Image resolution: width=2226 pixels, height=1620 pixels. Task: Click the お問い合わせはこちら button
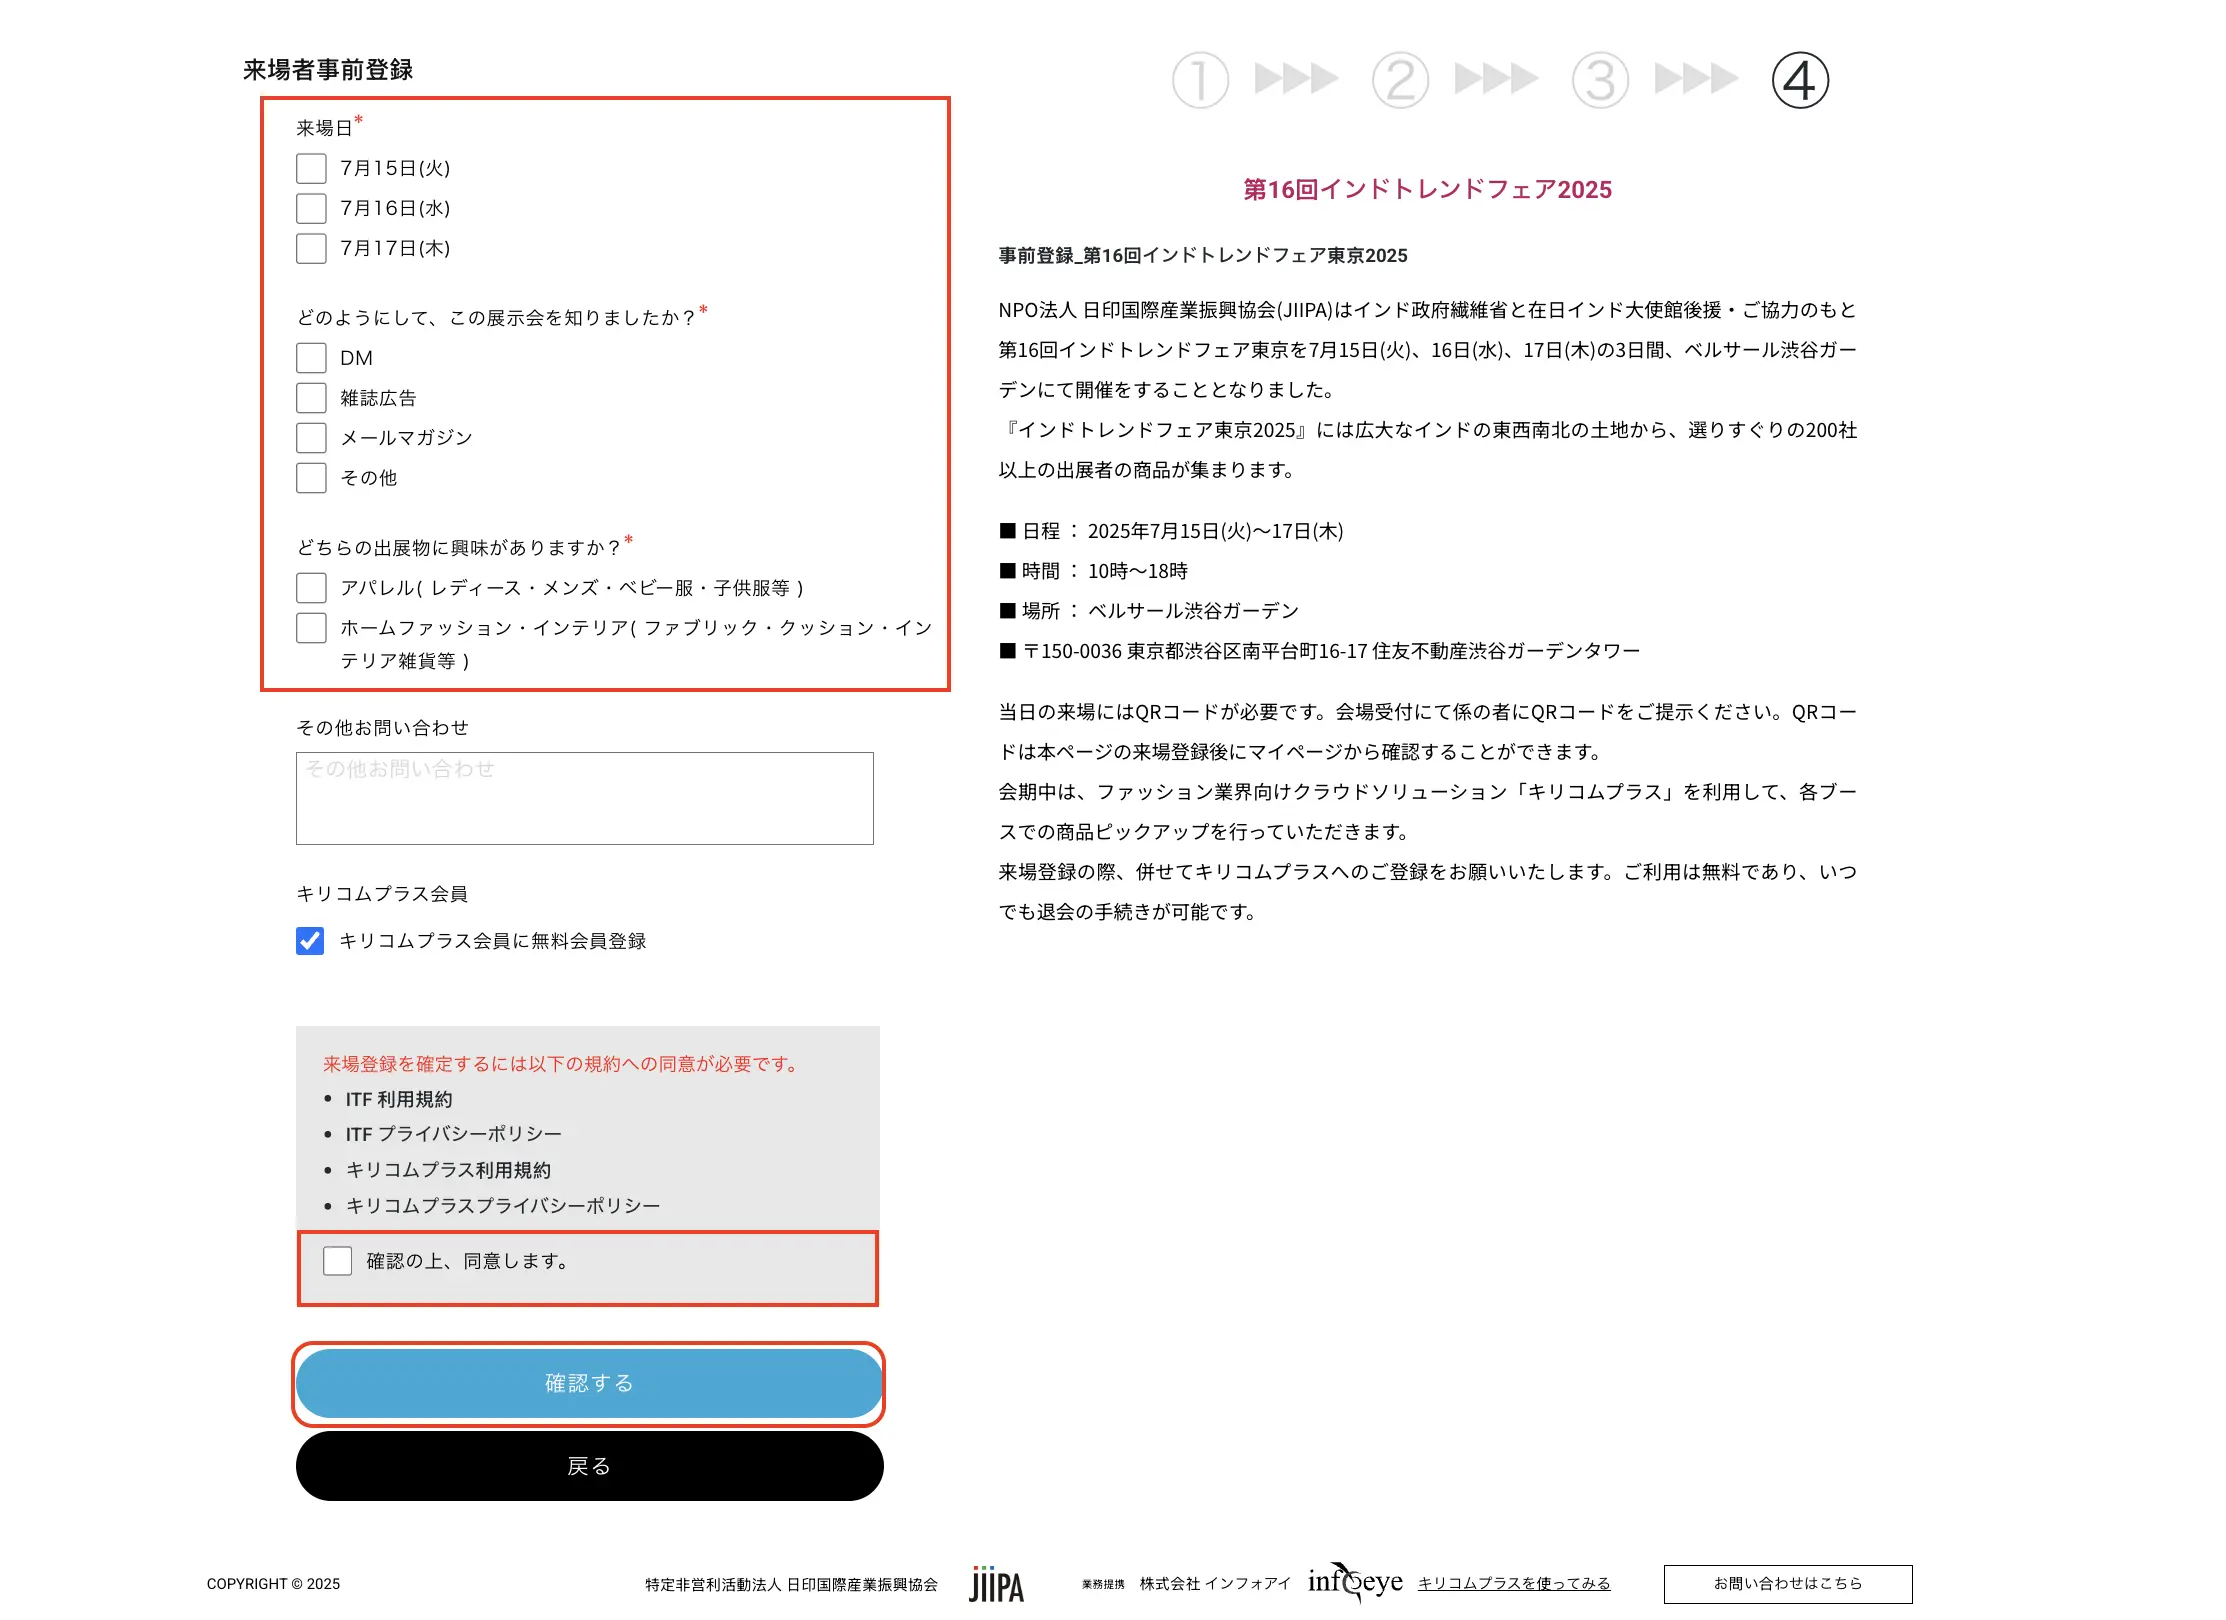pyautogui.click(x=1788, y=1584)
